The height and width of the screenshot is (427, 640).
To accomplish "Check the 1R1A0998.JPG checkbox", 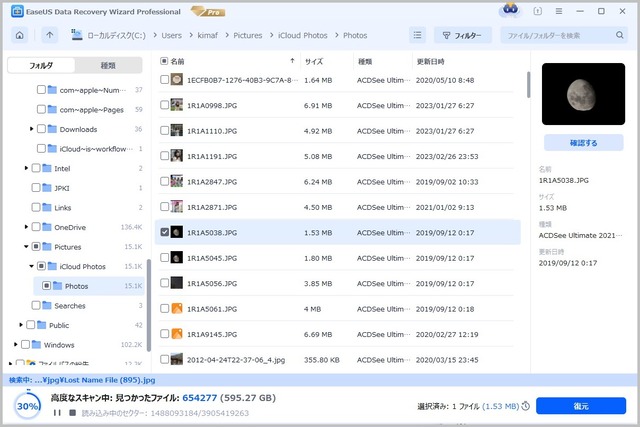I will click(164, 105).
